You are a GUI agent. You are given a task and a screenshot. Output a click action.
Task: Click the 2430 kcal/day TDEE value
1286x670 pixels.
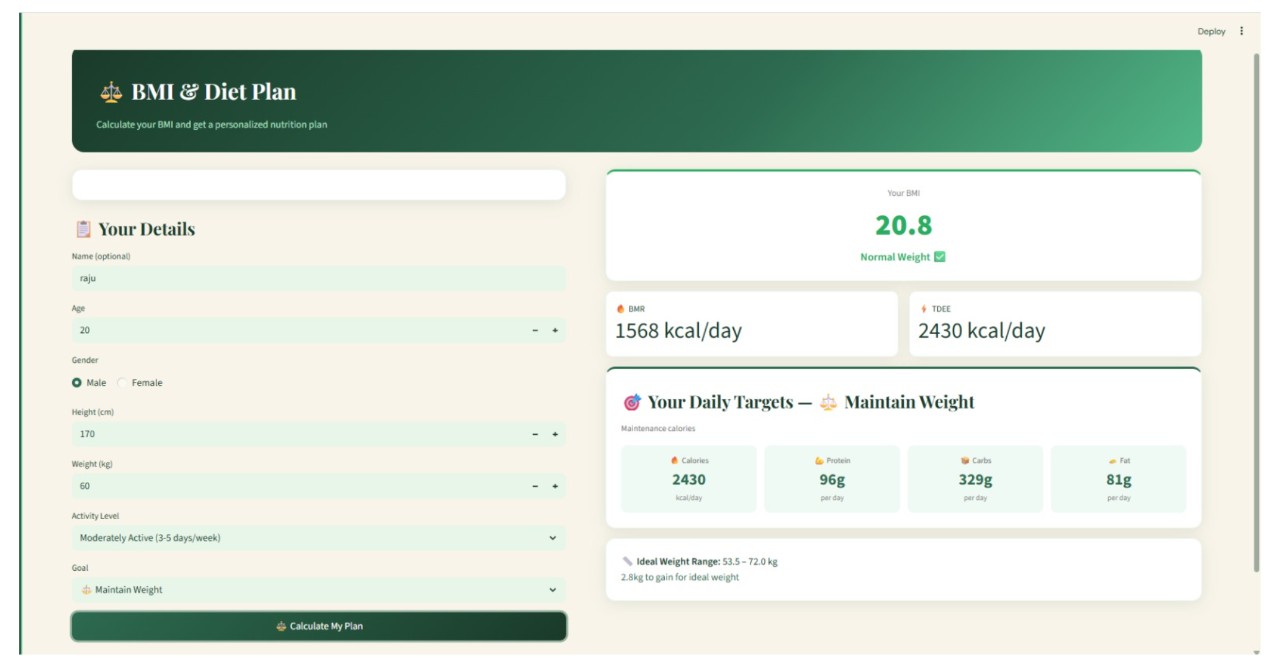coord(982,331)
